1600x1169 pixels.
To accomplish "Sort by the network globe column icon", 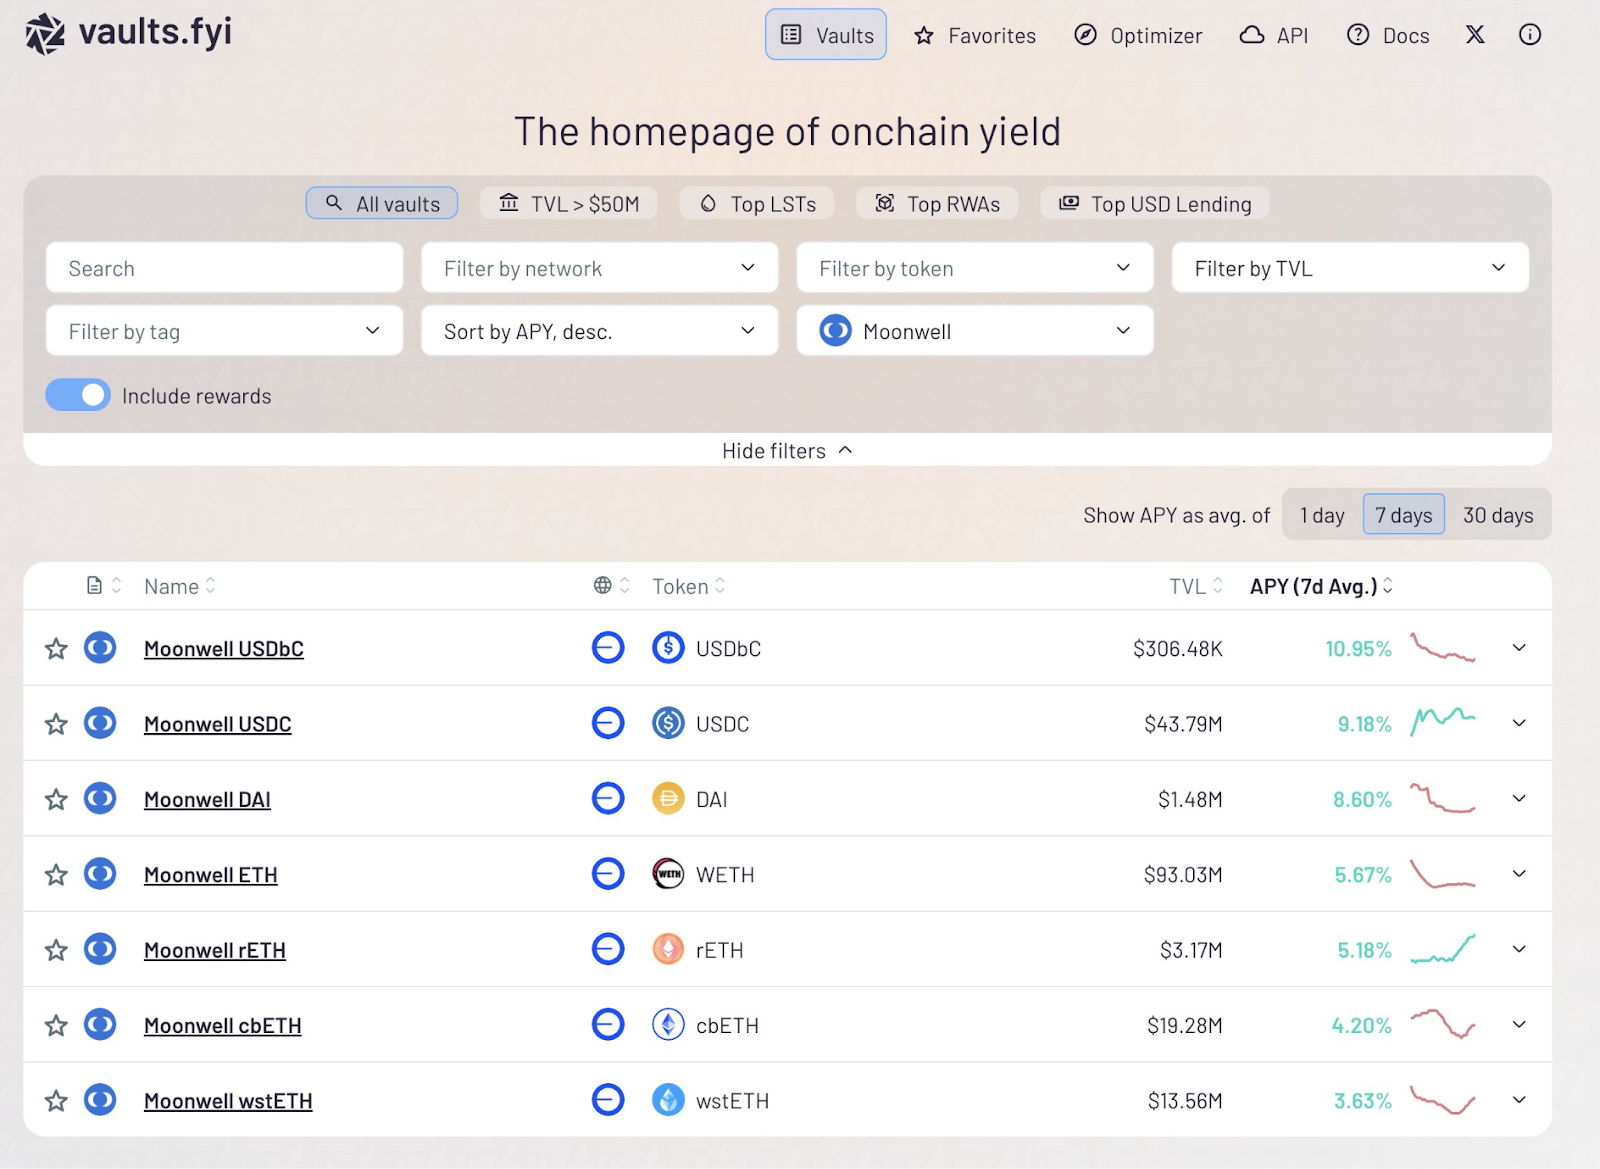I will (611, 586).
